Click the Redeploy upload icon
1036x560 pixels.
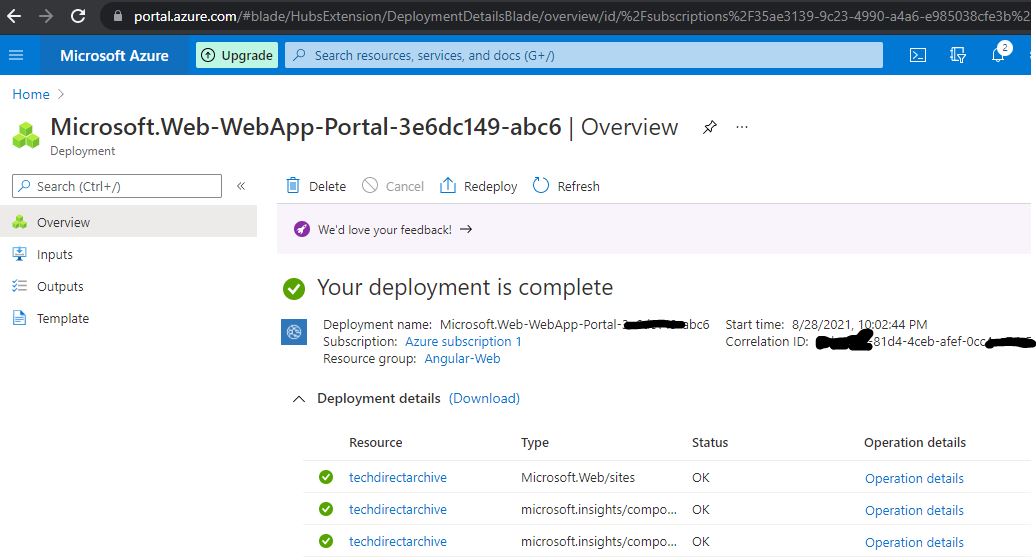pyautogui.click(x=448, y=186)
